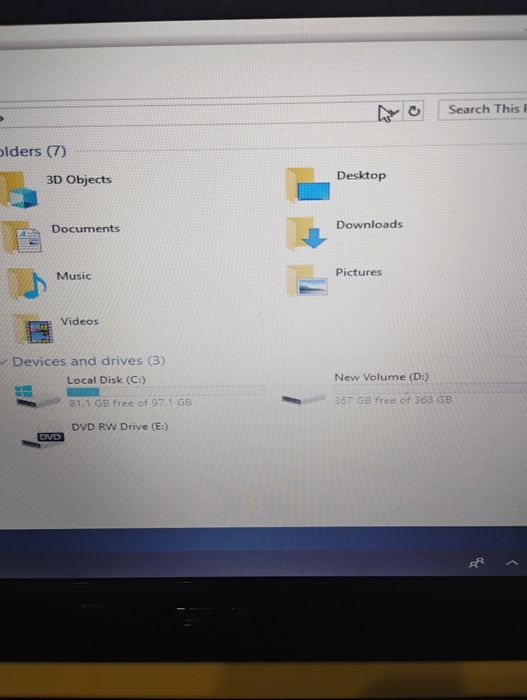Screen dimensions: 527x700
Task: Click the Folders (7) group header
Action: click(x=33, y=151)
